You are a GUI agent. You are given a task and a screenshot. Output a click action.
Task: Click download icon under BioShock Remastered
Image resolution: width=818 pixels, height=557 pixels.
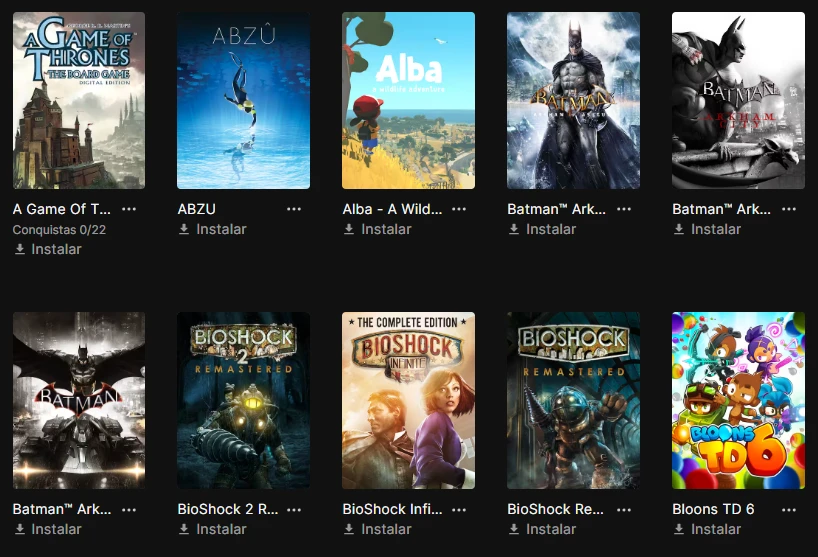click(513, 529)
